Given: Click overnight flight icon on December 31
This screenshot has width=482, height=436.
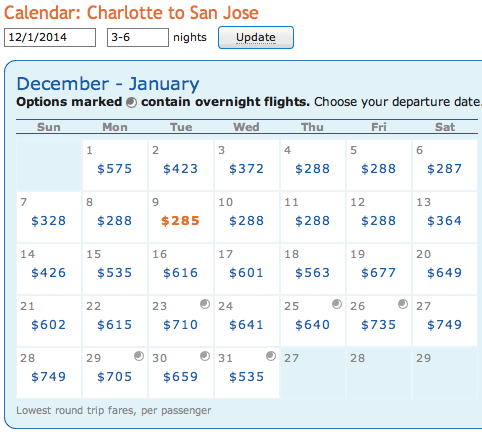Looking at the screenshot, I should [x=271, y=356].
